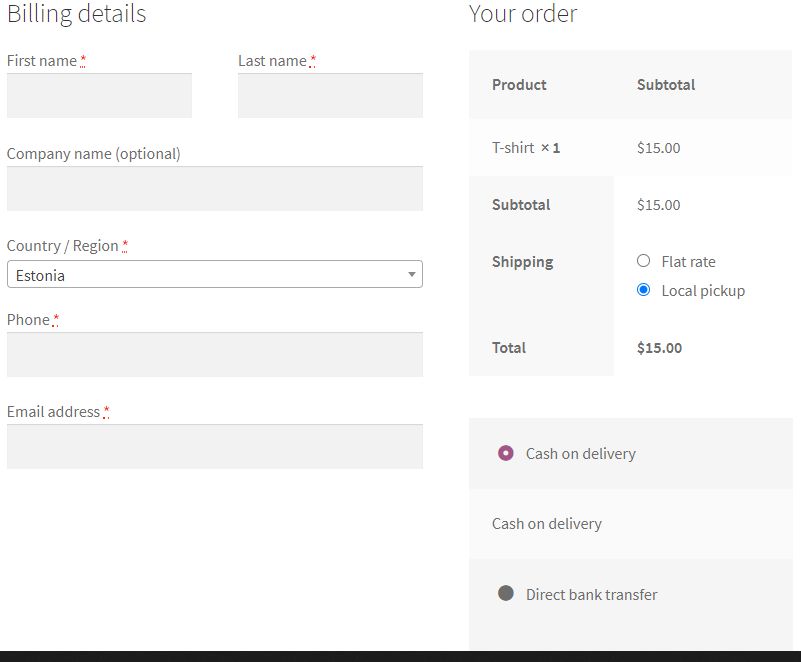
Task: Click the "Direct bank transfer" payment label
Action: [591, 595]
